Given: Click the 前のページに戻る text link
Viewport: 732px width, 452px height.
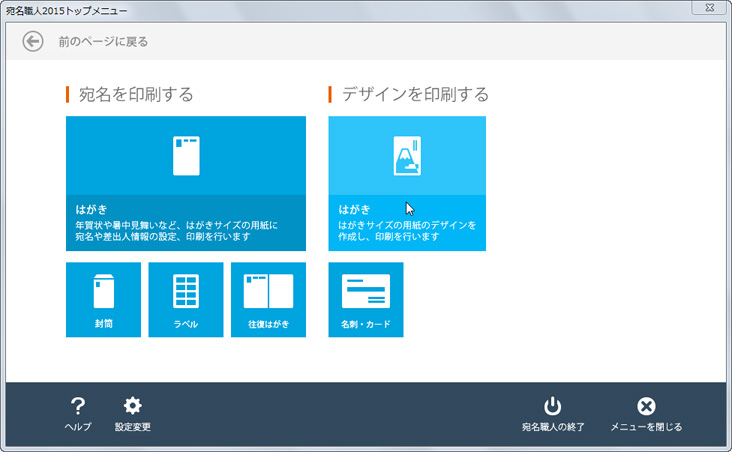Looking at the screenshot, I should [x=103, y=42].
